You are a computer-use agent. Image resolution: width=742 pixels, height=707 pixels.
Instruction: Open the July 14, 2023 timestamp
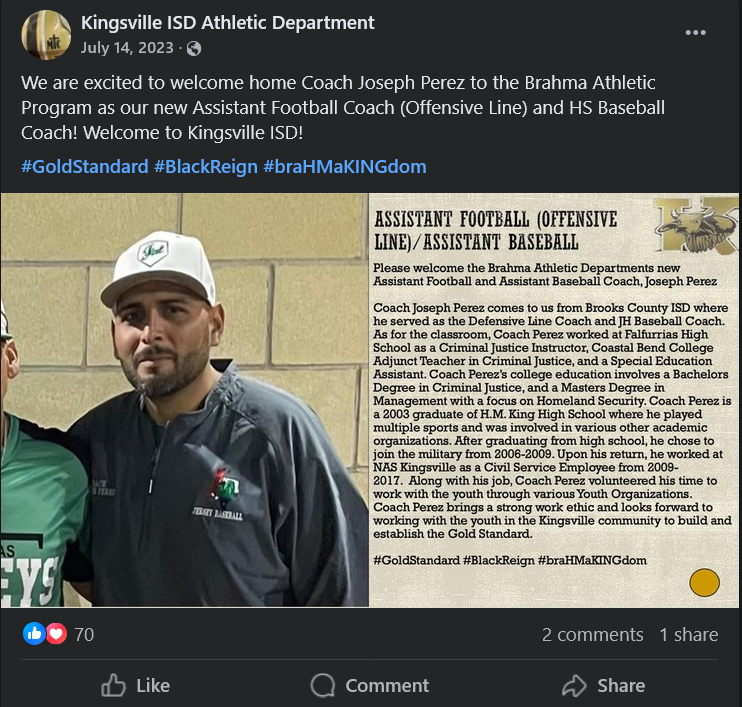(x=127, y=48)
